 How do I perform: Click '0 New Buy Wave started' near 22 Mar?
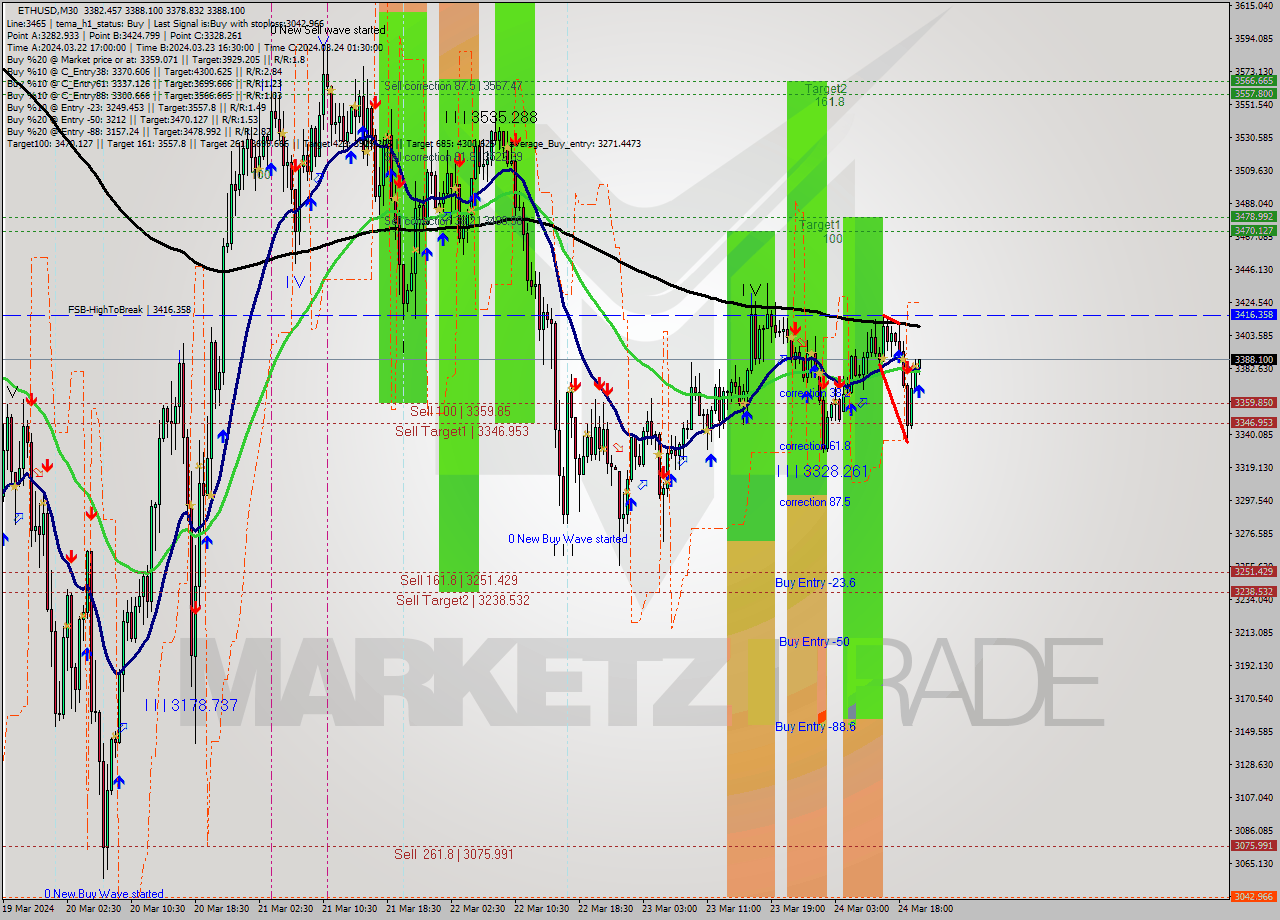pyautogui.click(x=568, y=539)
